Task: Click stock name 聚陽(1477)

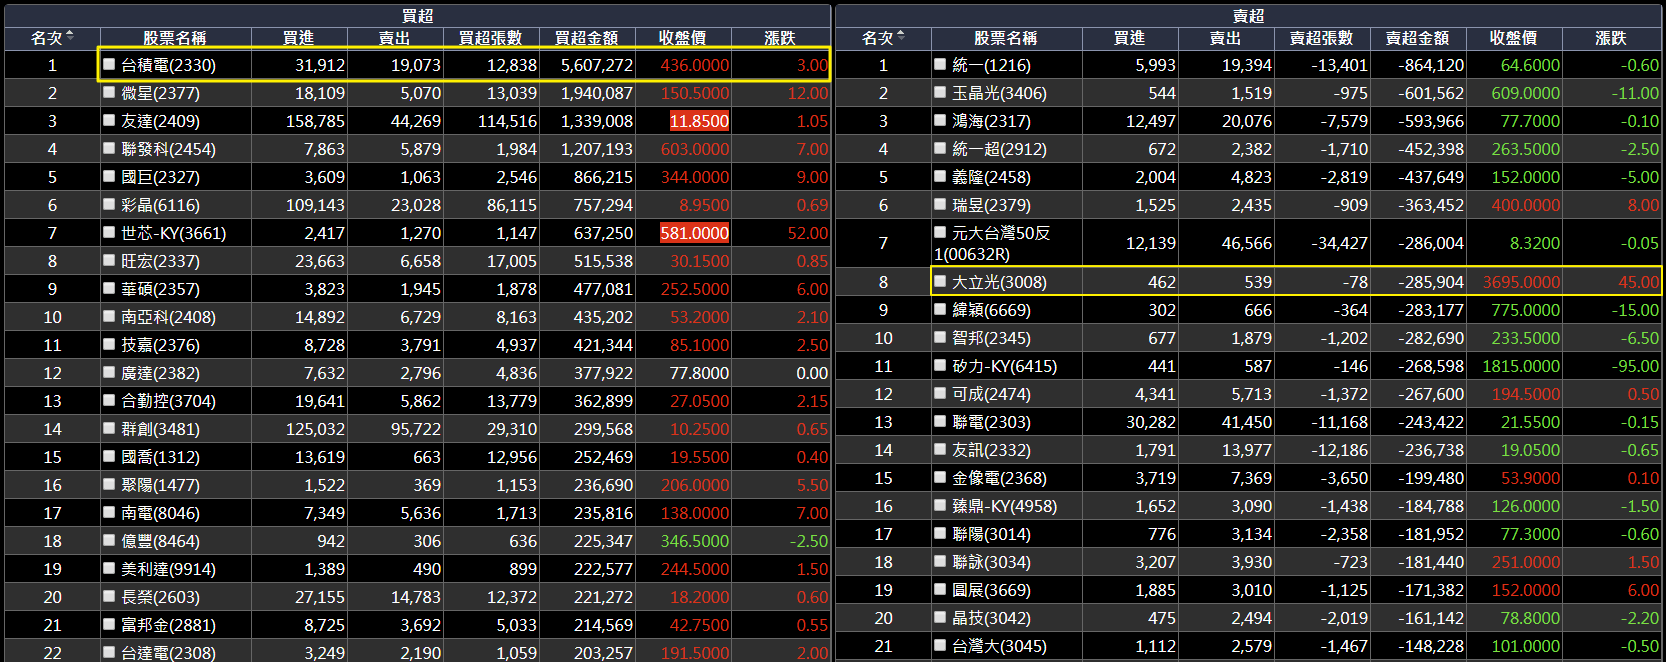Action: (160, 485)
